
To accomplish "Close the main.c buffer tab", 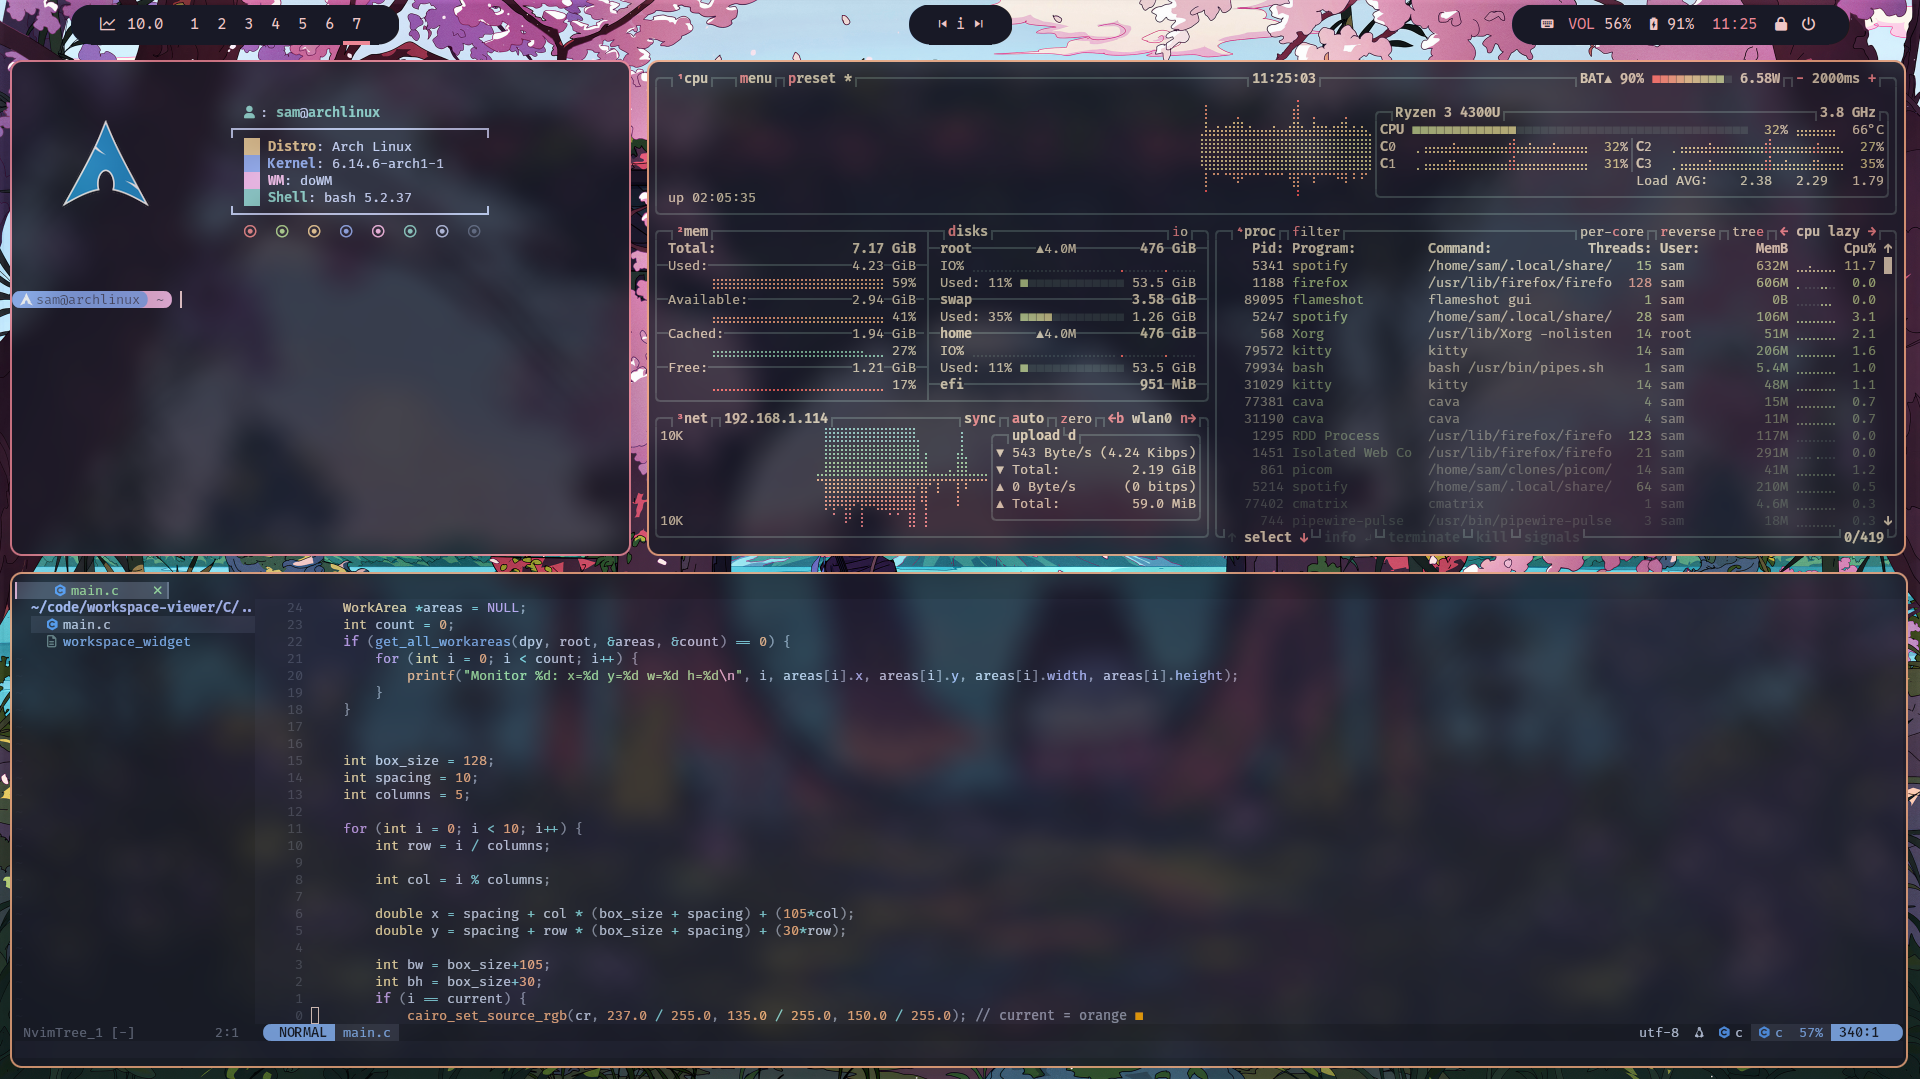I will click(x=157, y=590).
